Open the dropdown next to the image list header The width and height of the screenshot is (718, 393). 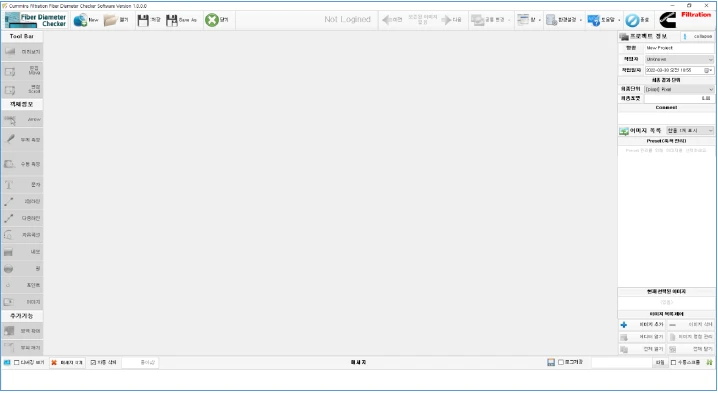690,131
